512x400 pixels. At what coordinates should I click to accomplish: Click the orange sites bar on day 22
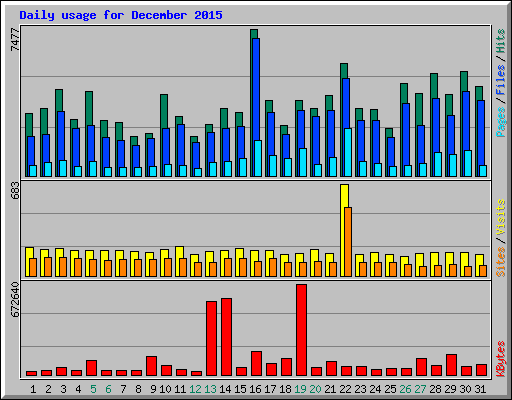click(x=348, y=242)
